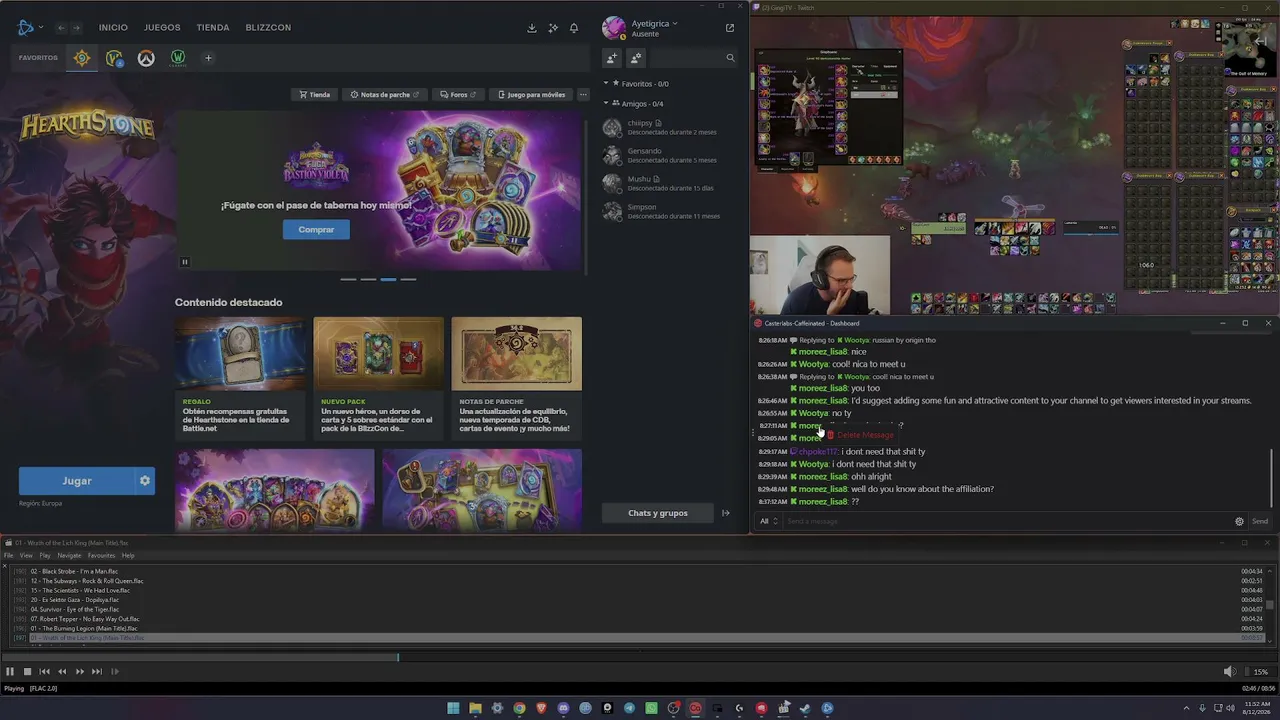Open the more options ellipsis for Hearthstone

point(583,95)
